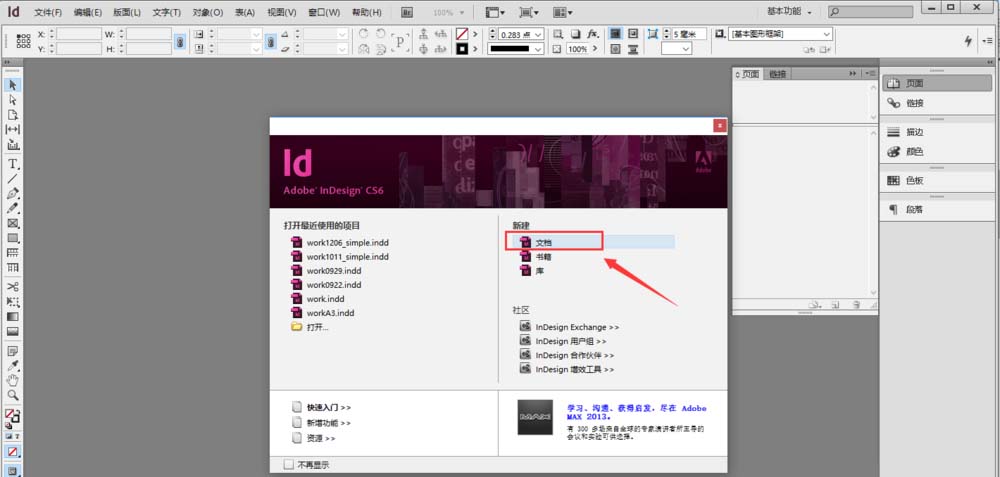Select the Eyedropper tool

tap(13, 366)
